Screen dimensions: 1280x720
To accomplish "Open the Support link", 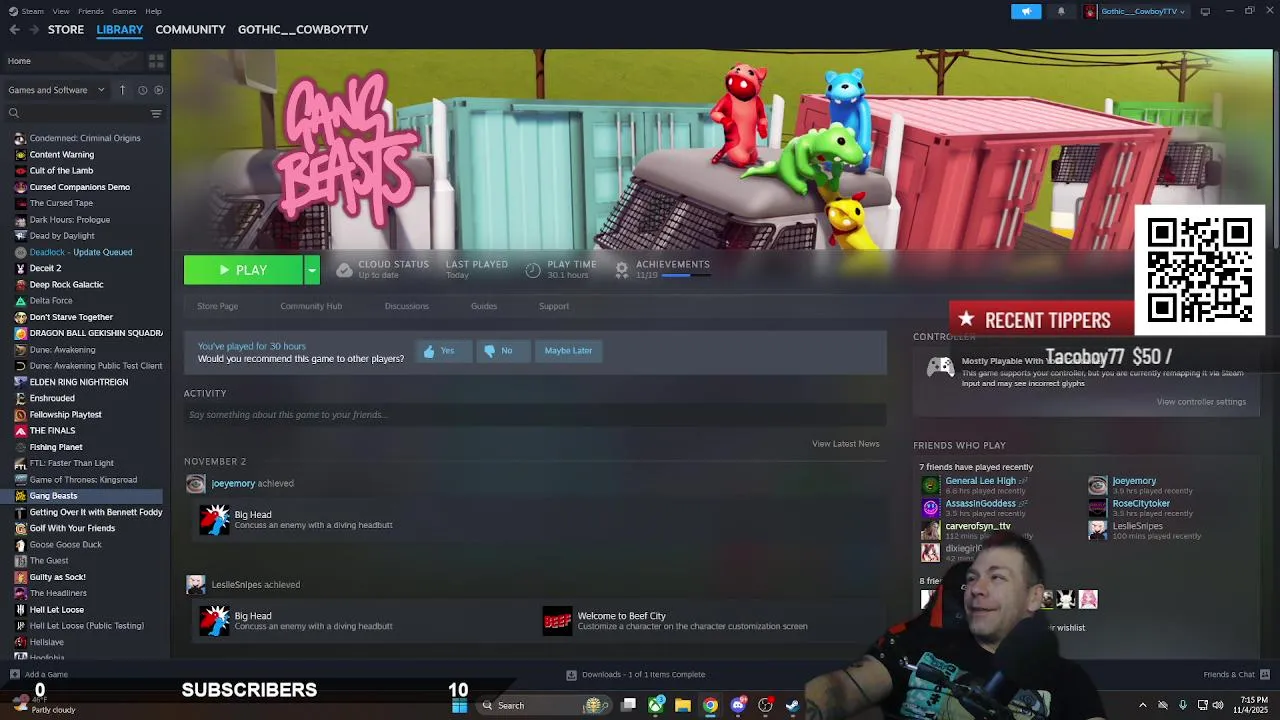I will 554,306.
